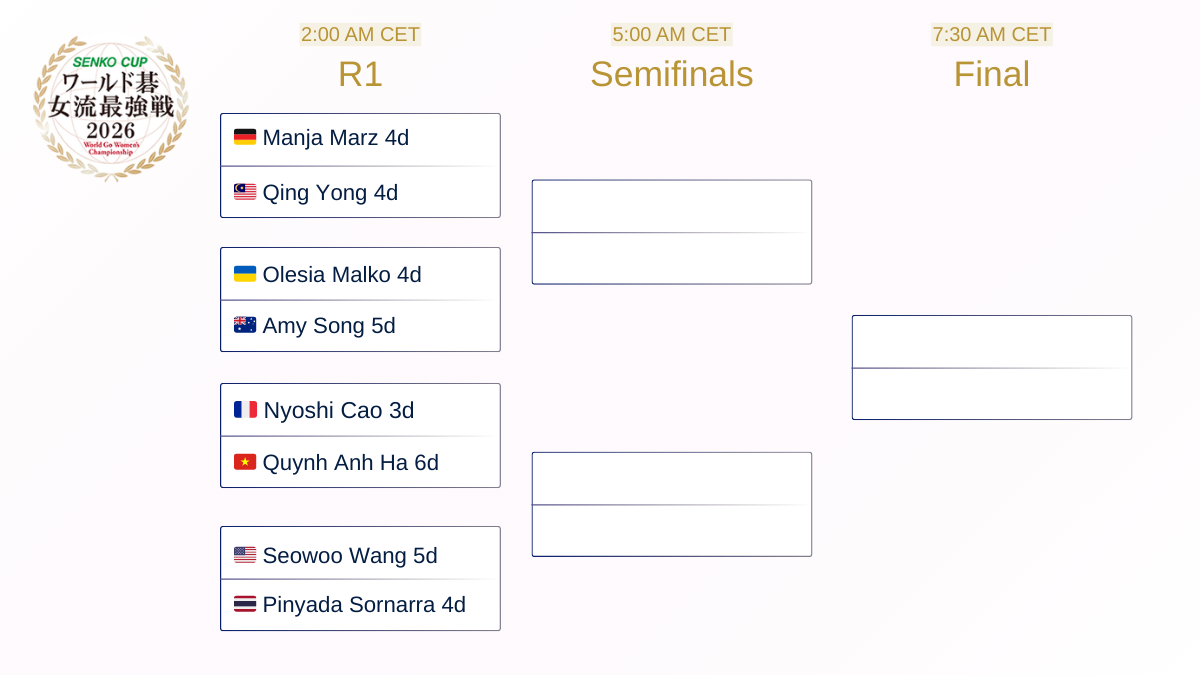This screenshot has height=675, width=1200.
Task: Select the R1 round heading
Action: pyautogui.click(x=360, y=74)
